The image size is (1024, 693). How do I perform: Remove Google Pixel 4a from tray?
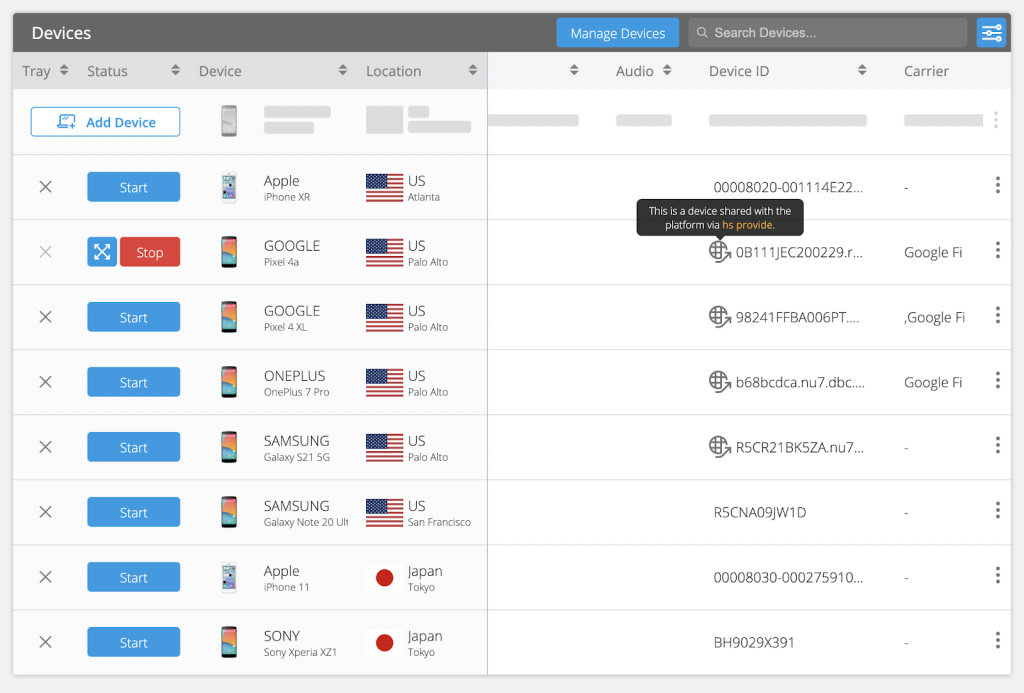[45, 252]
